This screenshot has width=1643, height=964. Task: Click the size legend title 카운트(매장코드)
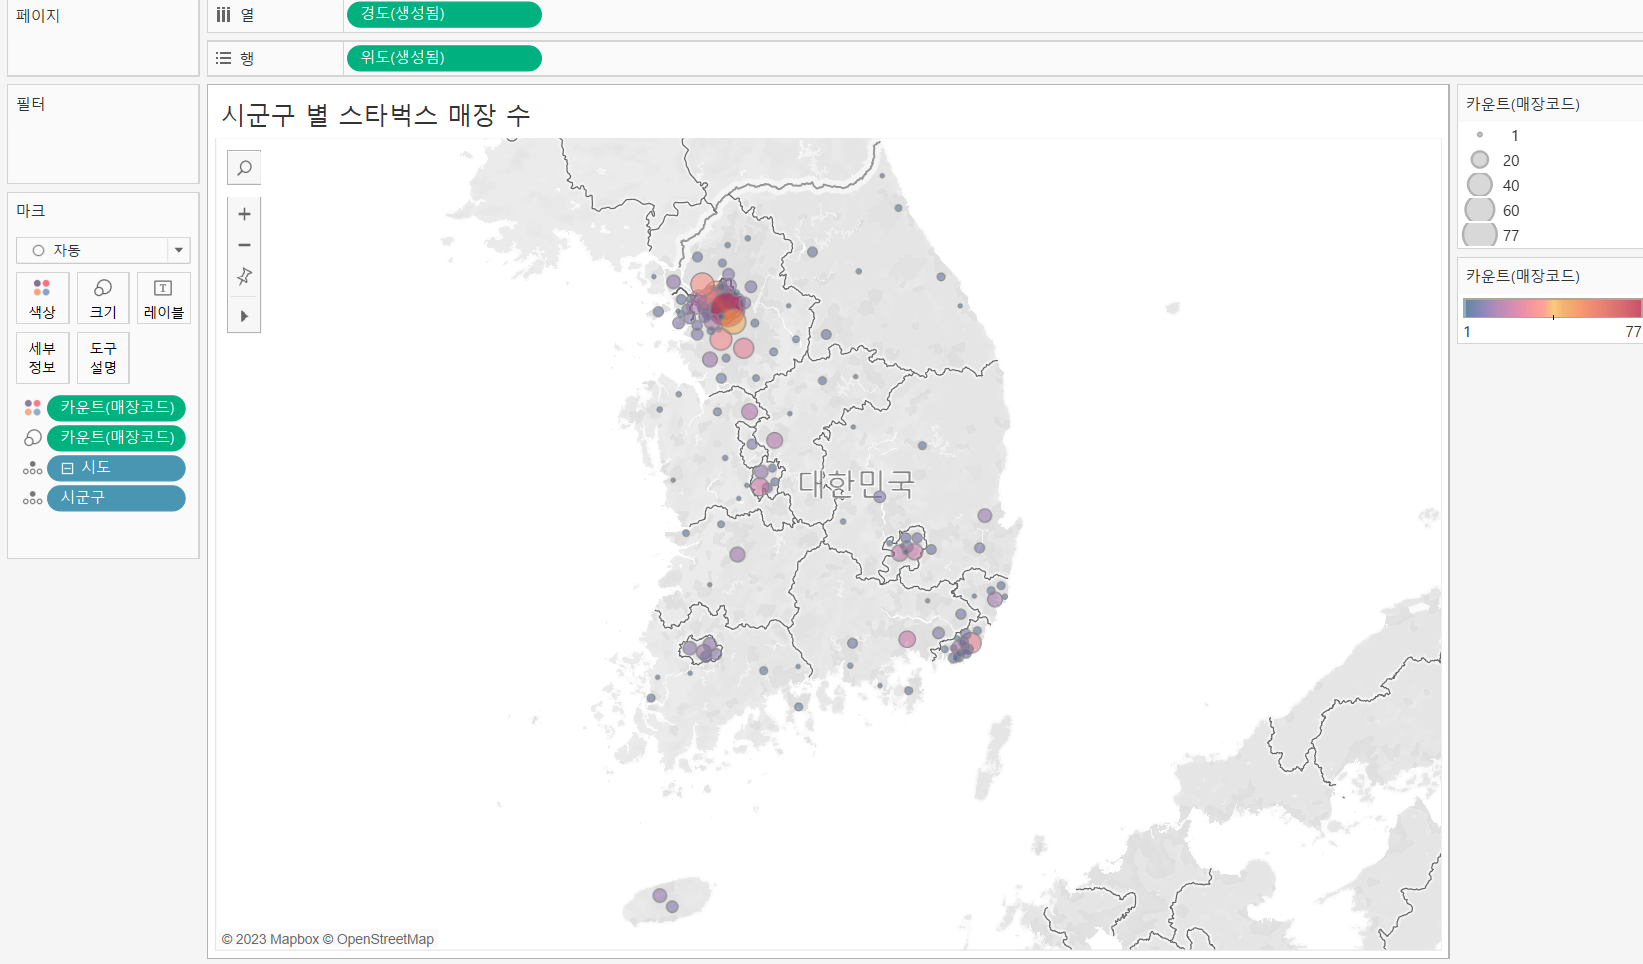click(x=1523, y=104)
